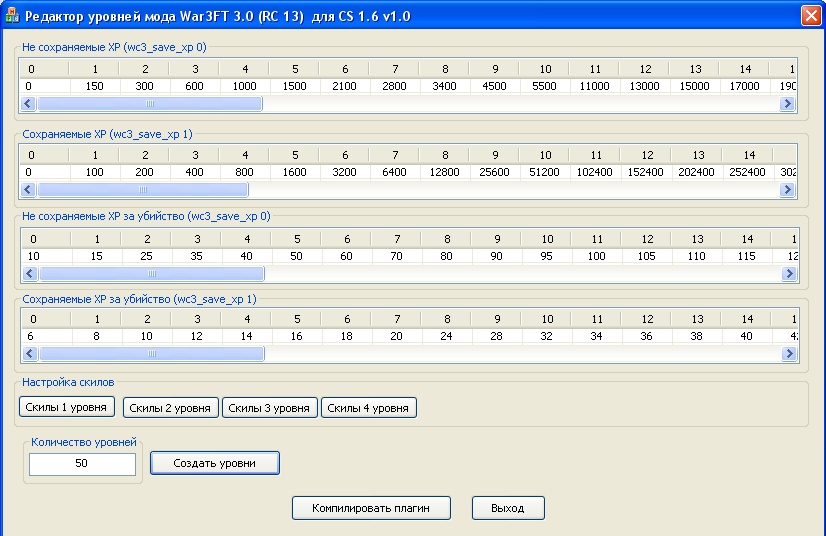Screen dimensions: 826x536
Task: Click right scroll arrow of non-saved XP table
Action: pyautogui.click(x=787, y=103)
